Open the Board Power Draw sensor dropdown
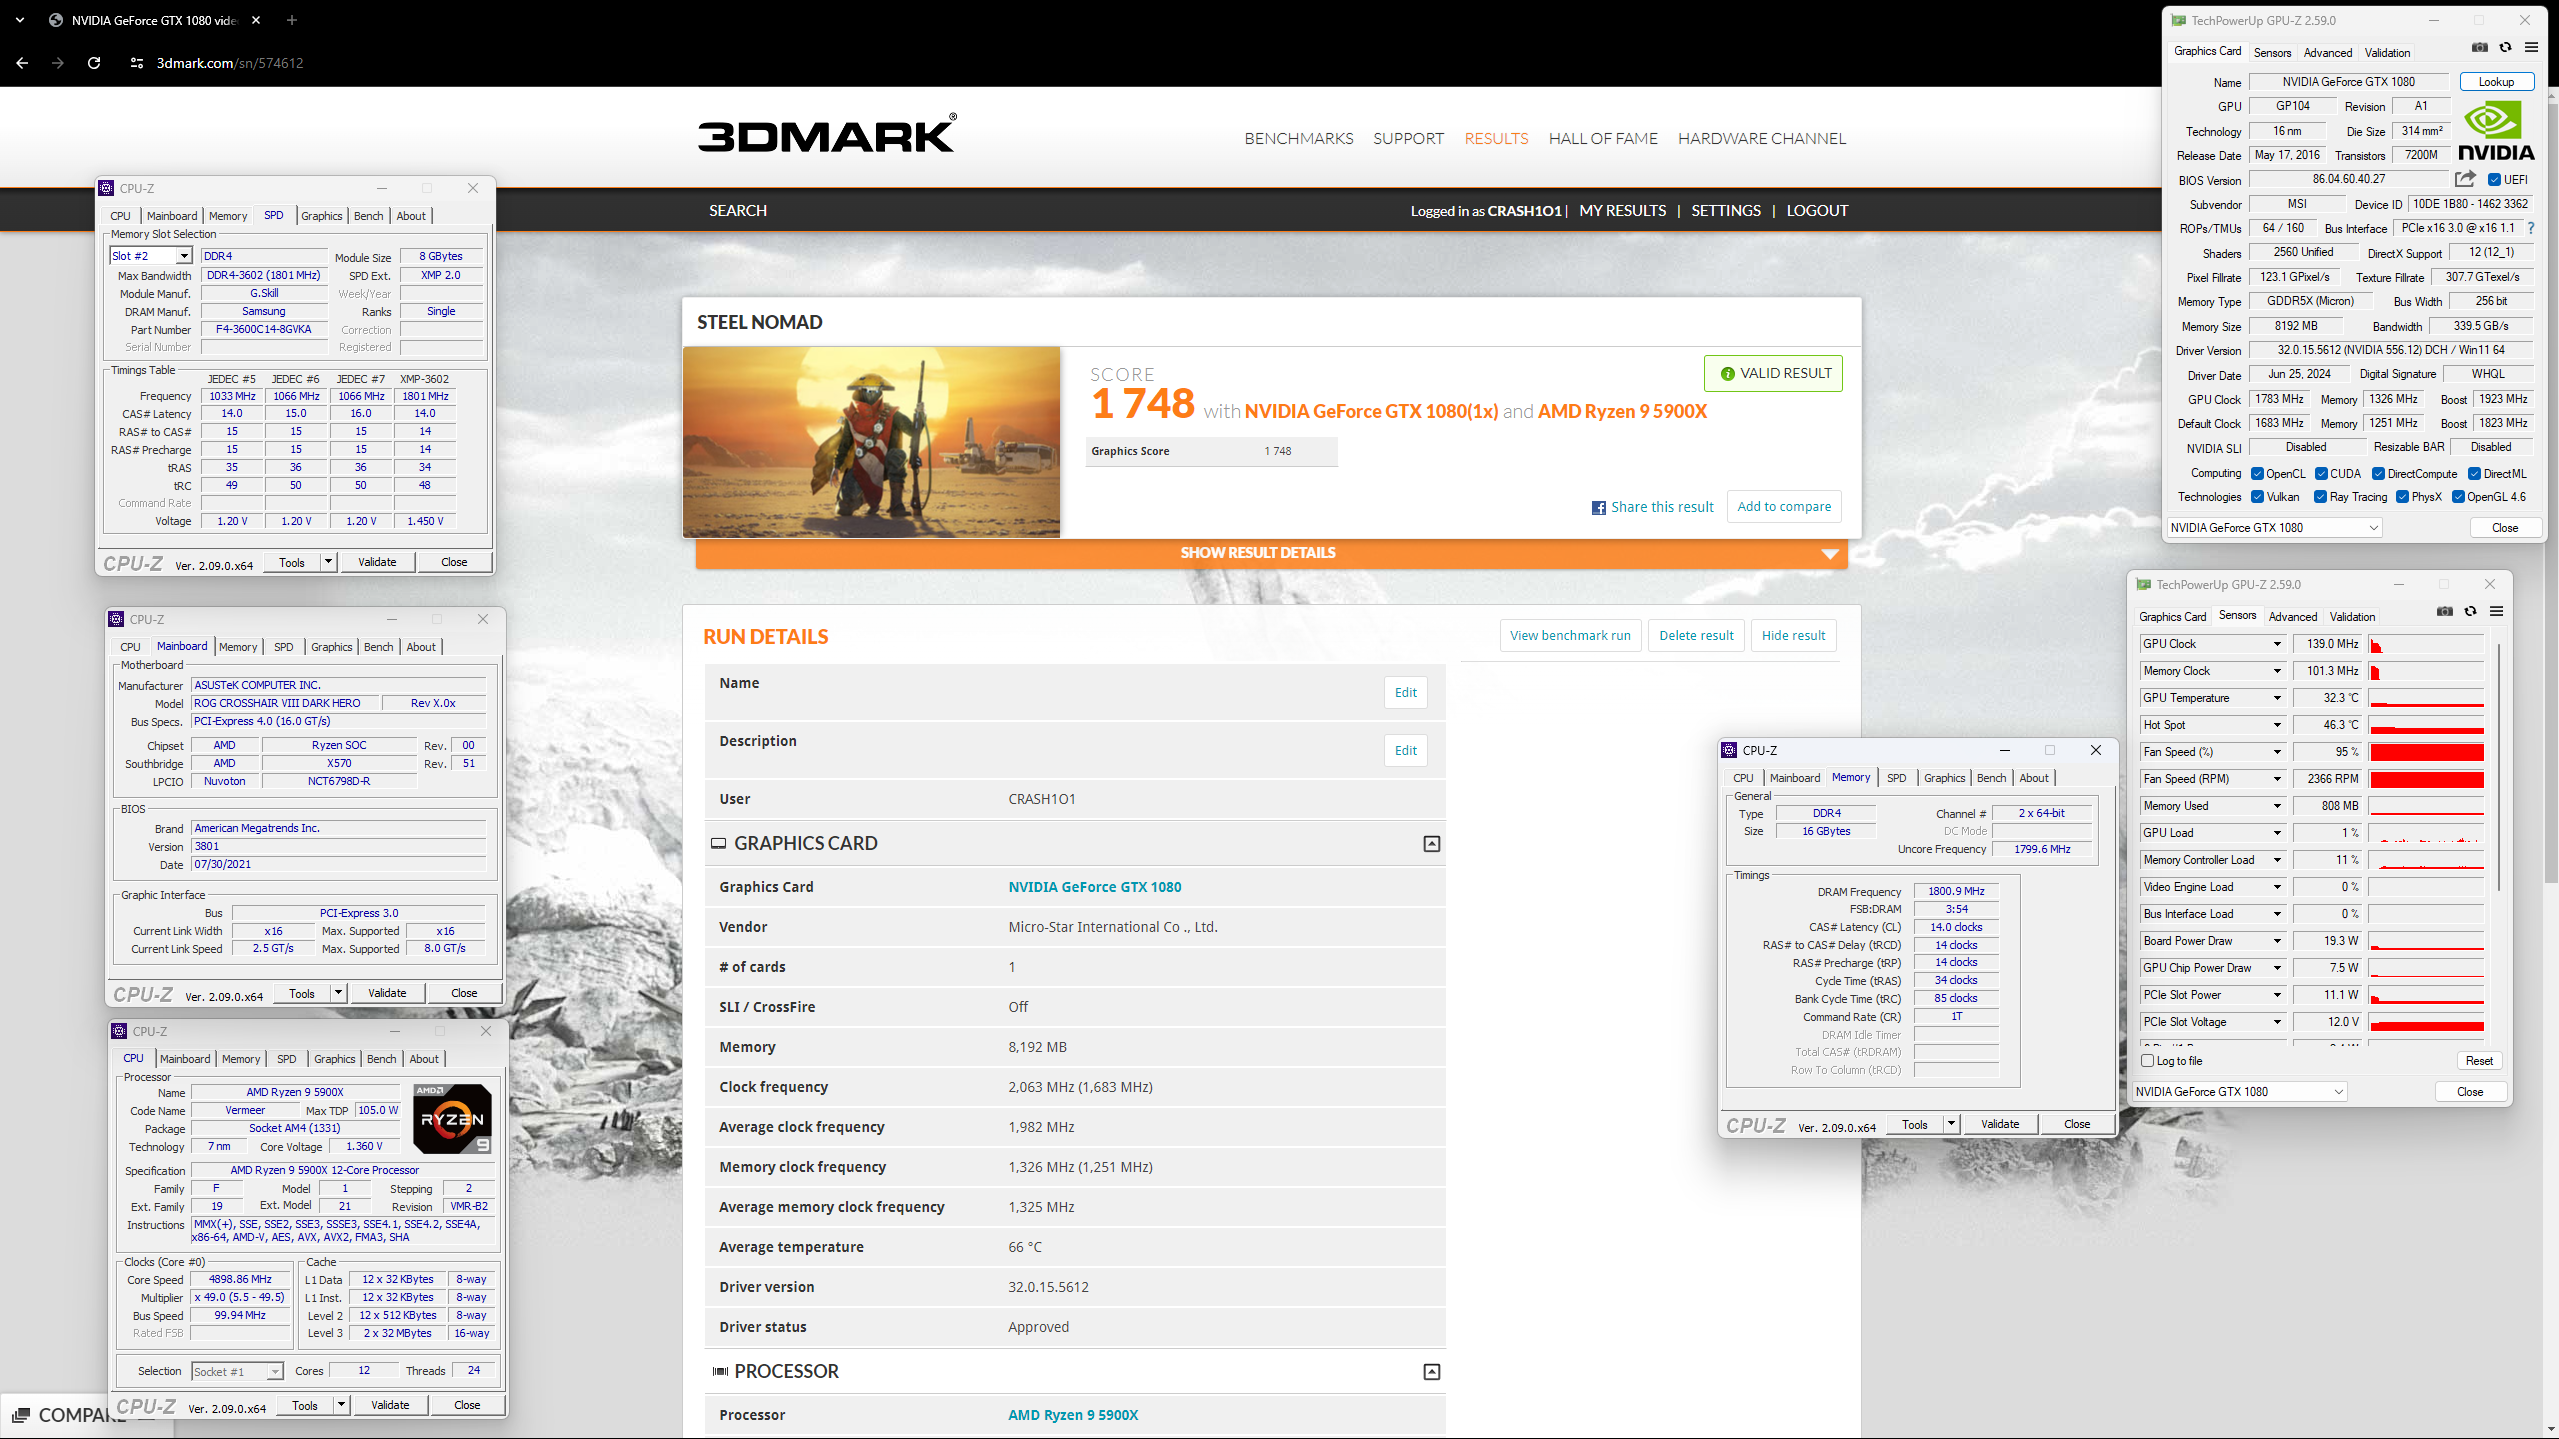 click(2278, 941)
